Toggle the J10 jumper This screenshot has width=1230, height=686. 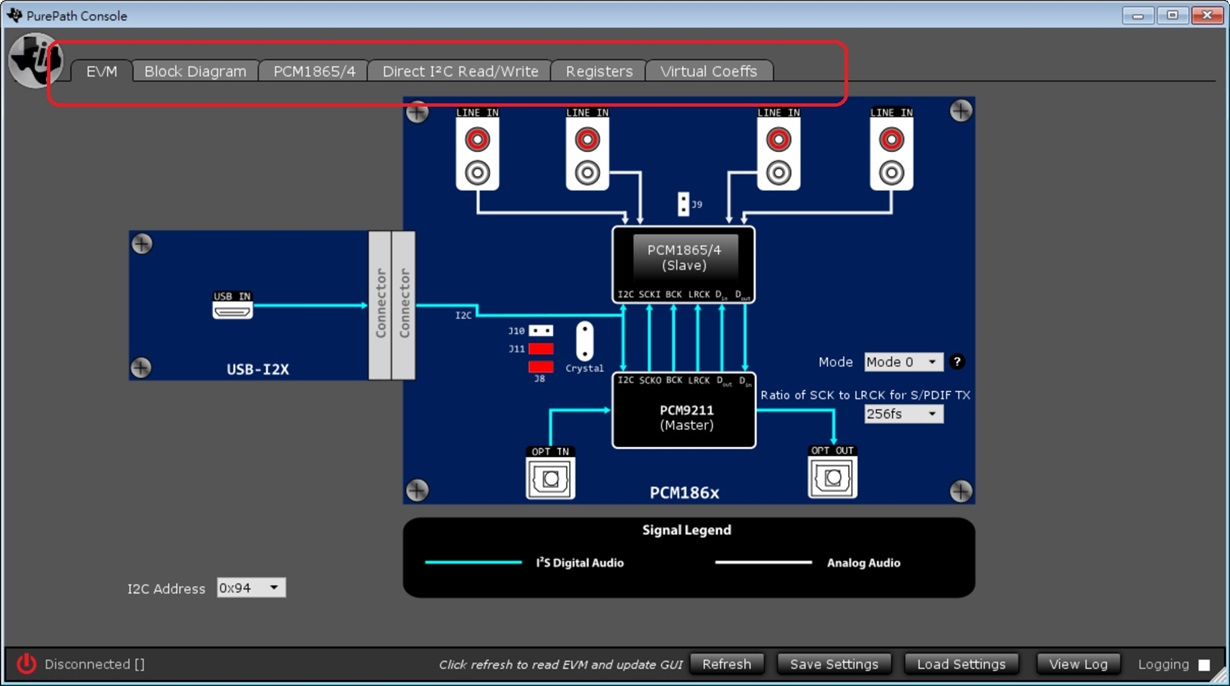(541, 330)
